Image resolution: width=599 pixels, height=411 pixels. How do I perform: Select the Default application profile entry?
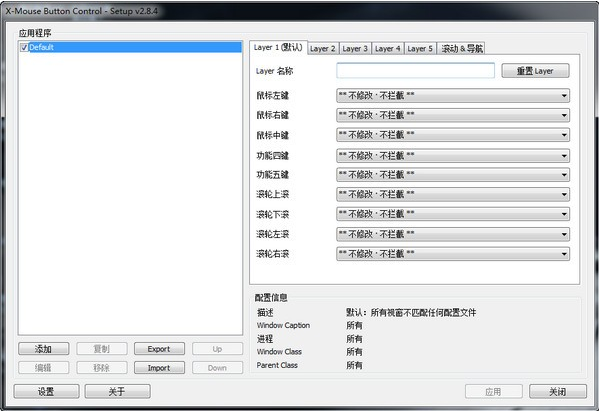tap(131, 47)
